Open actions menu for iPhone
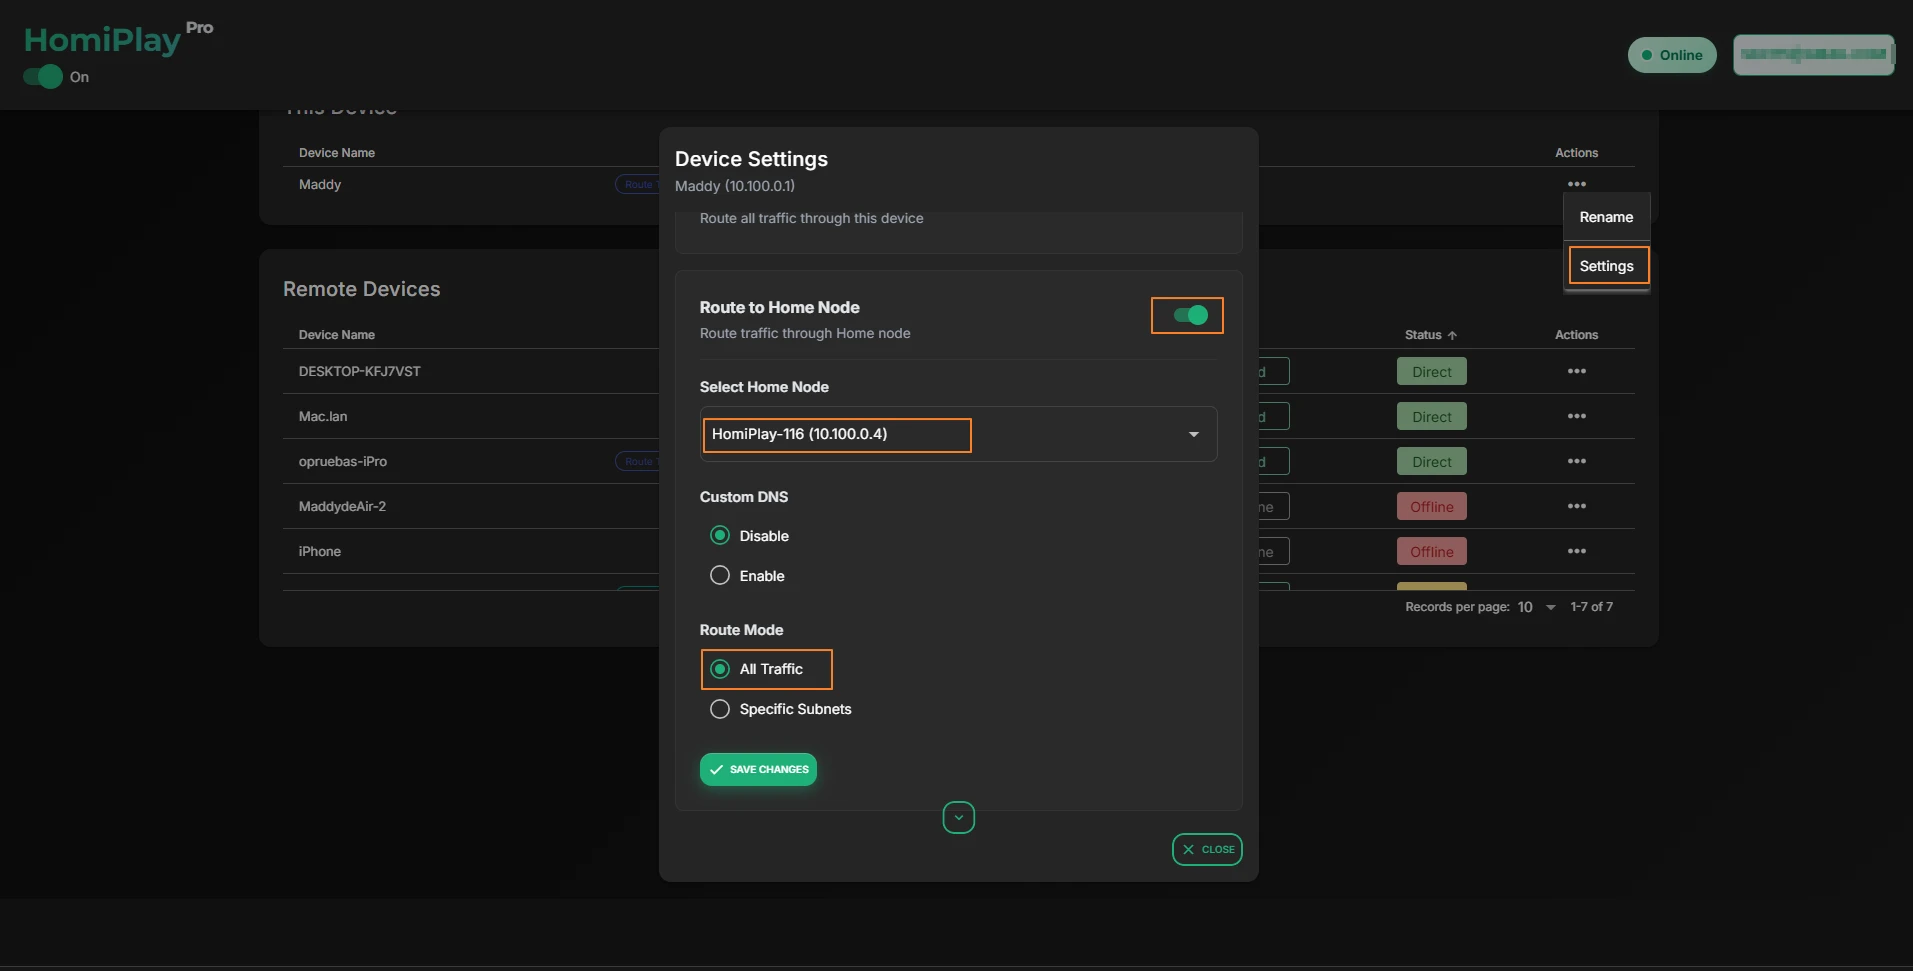This screenshot has width=1913, height=971. [1576, 551]
